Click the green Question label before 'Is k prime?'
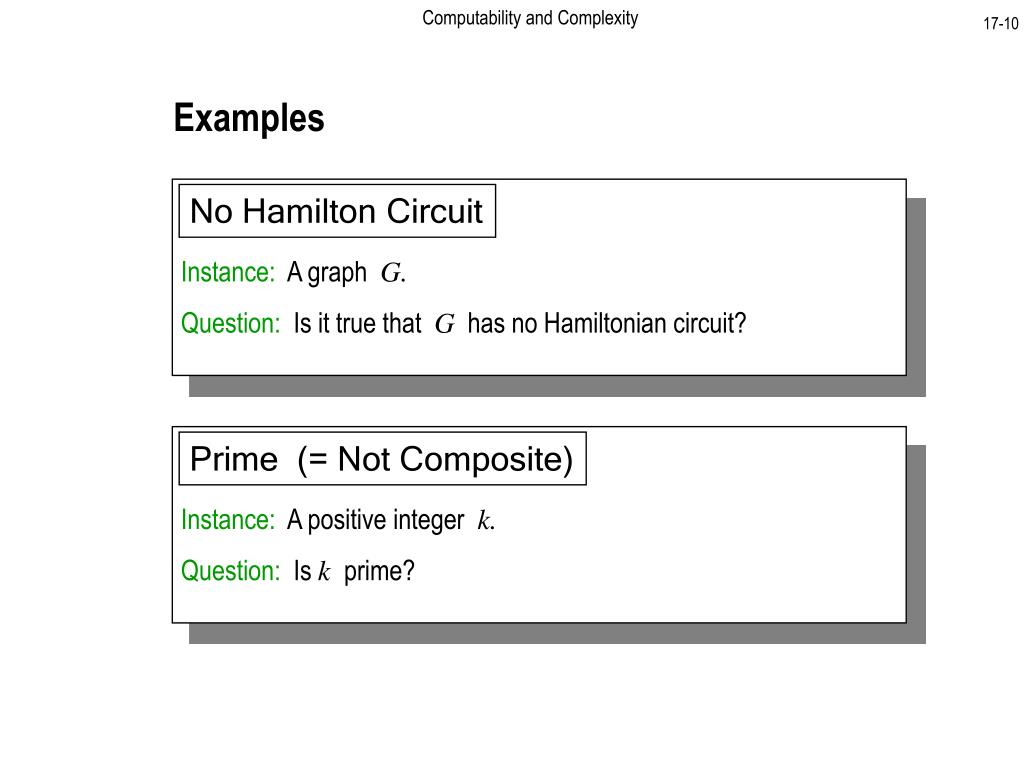 click(x=231, y=571)
